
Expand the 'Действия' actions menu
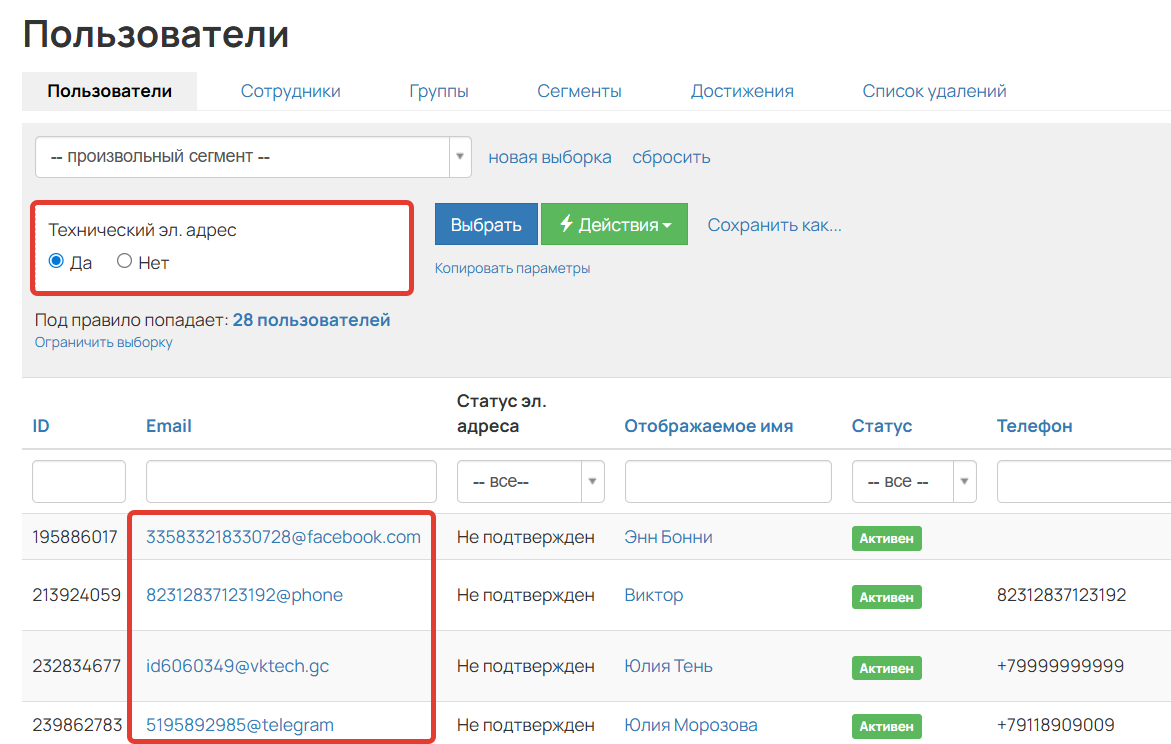pyautogui.click(x=614, y=225)
